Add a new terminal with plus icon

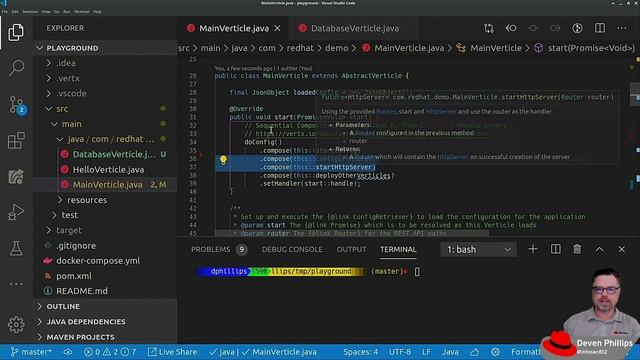click(x=533, y=249)
